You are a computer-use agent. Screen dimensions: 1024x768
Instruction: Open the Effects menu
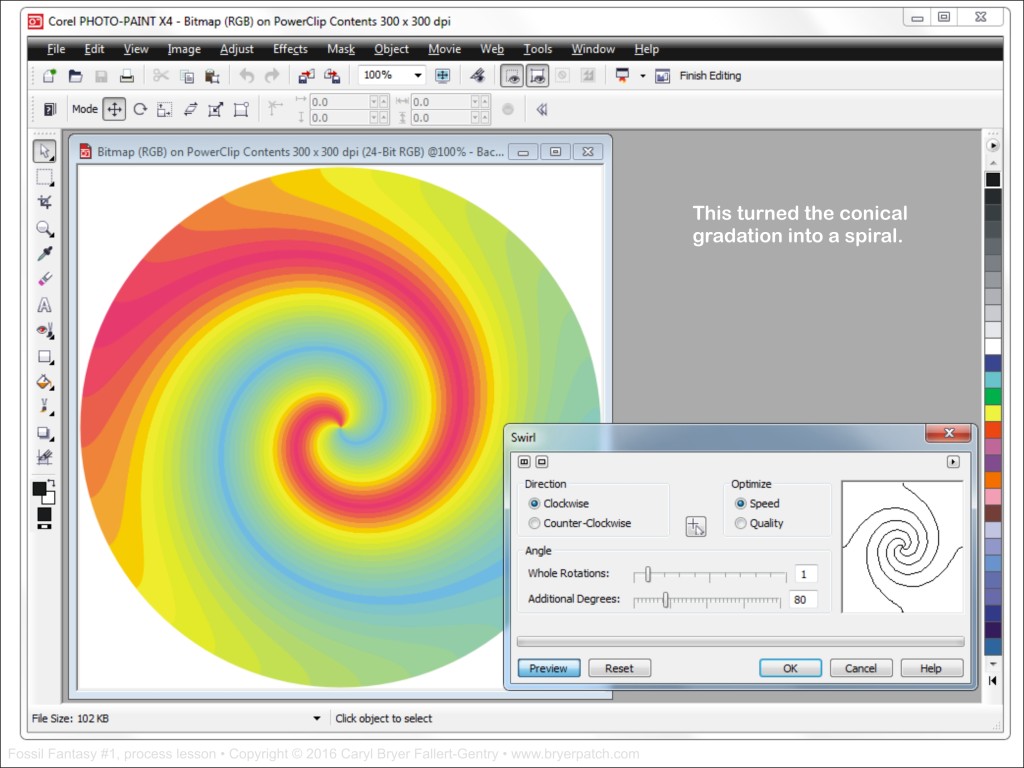tap(290, 49)
